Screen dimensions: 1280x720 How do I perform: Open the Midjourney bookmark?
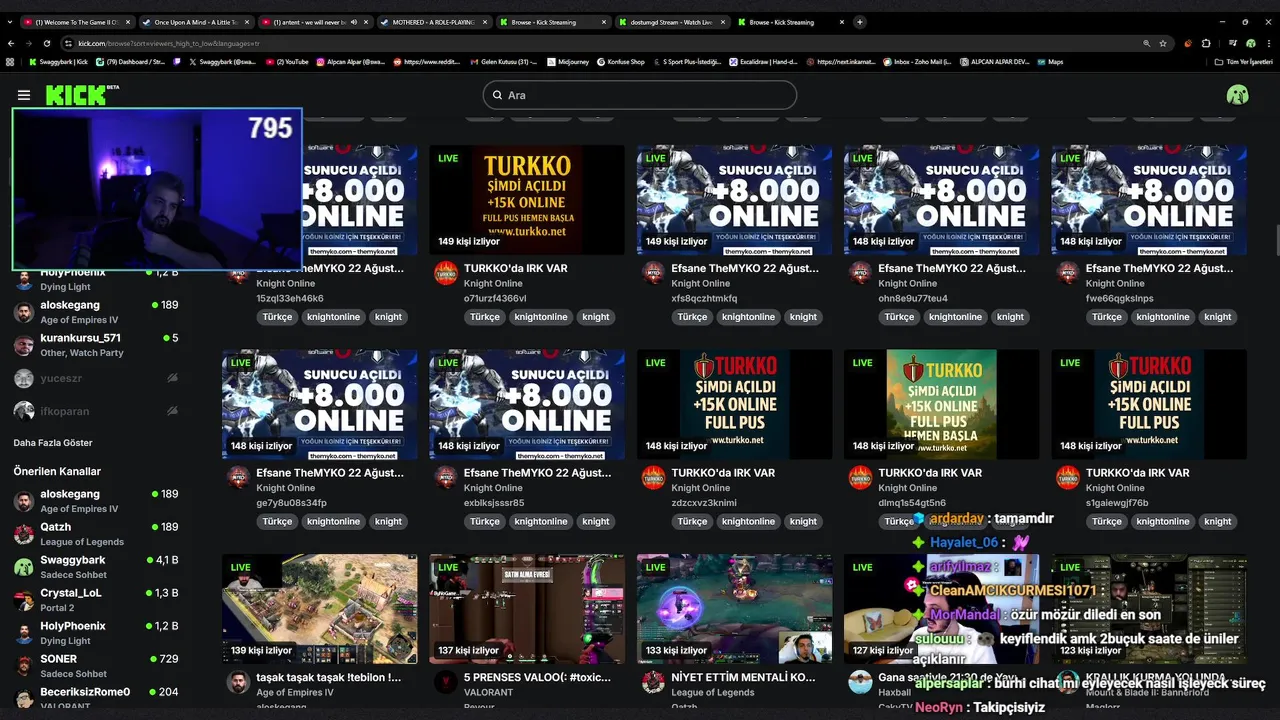click(x=567, y=61)
